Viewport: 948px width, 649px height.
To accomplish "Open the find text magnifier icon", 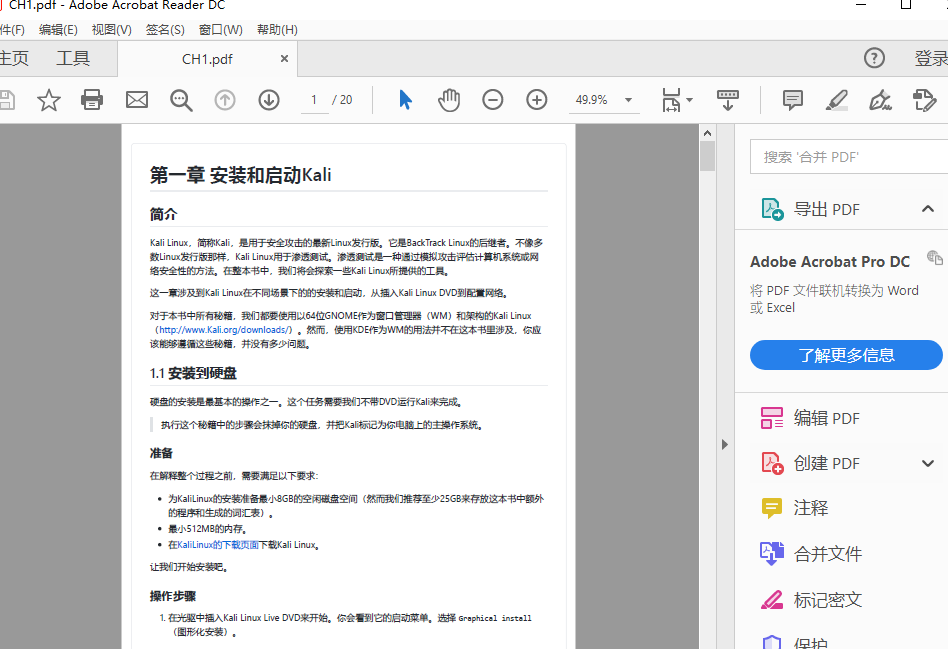I will [181, 100].
